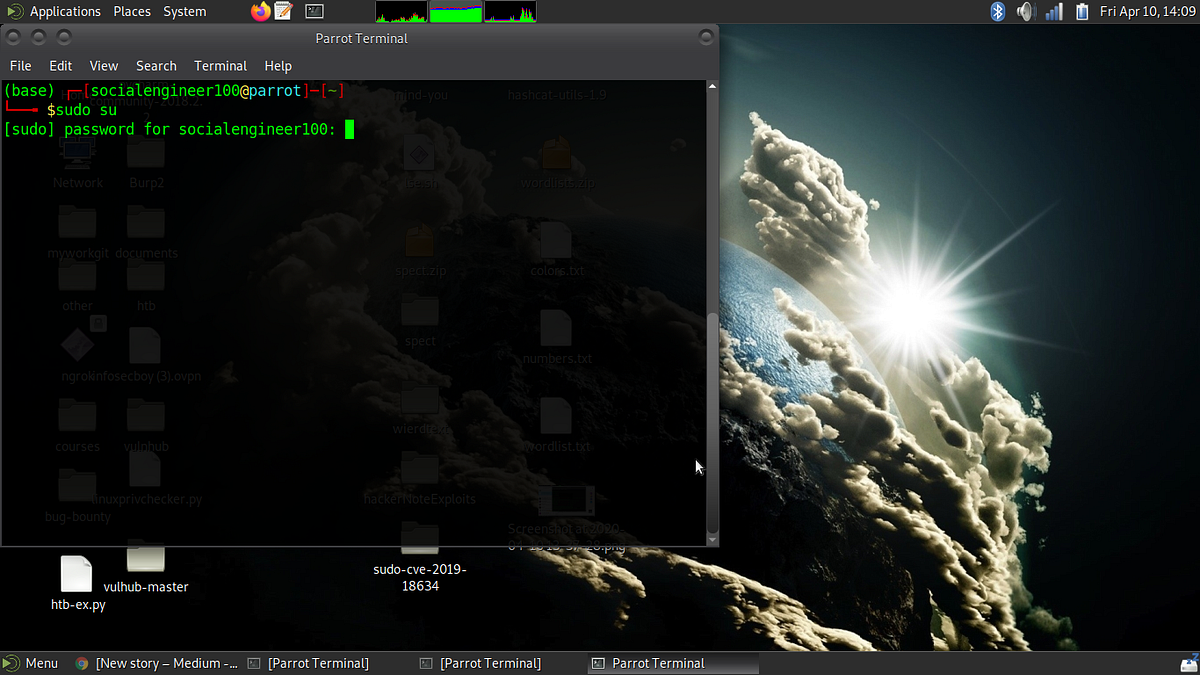Viewport: 1200px width, 675px height.
Task: Open Bluetooth settings from the system tray
Action: (x=998, y=11)
